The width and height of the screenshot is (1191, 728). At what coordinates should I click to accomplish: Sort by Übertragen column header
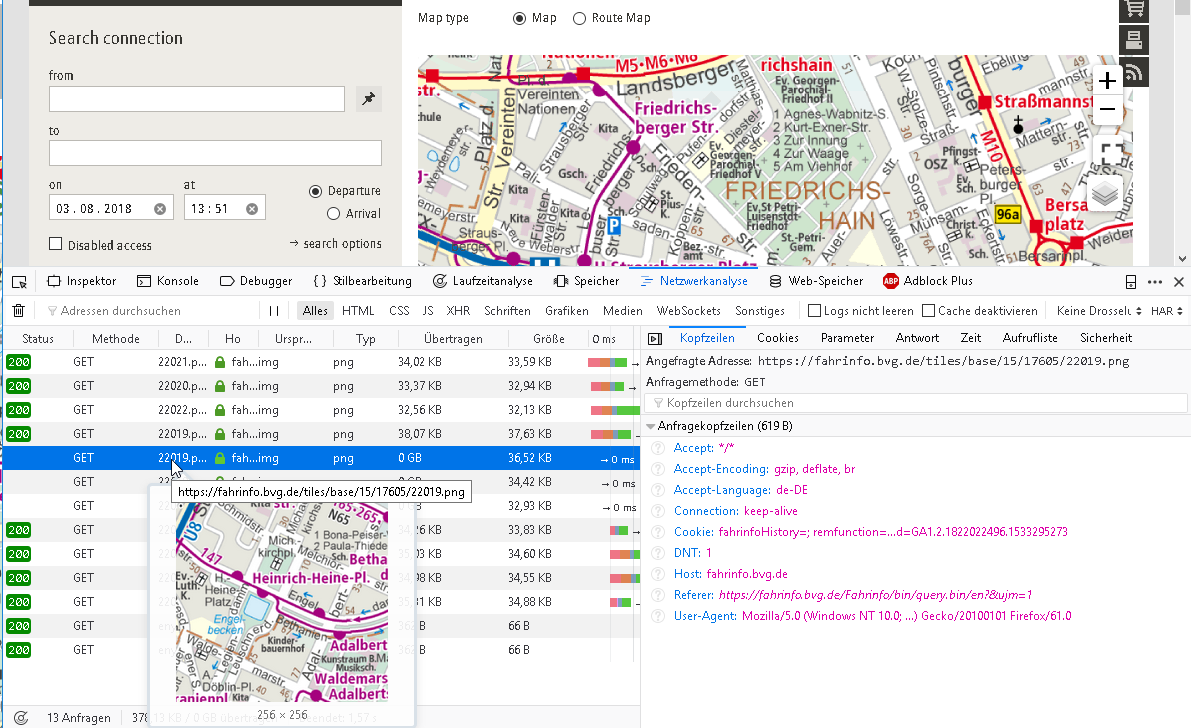453,339
